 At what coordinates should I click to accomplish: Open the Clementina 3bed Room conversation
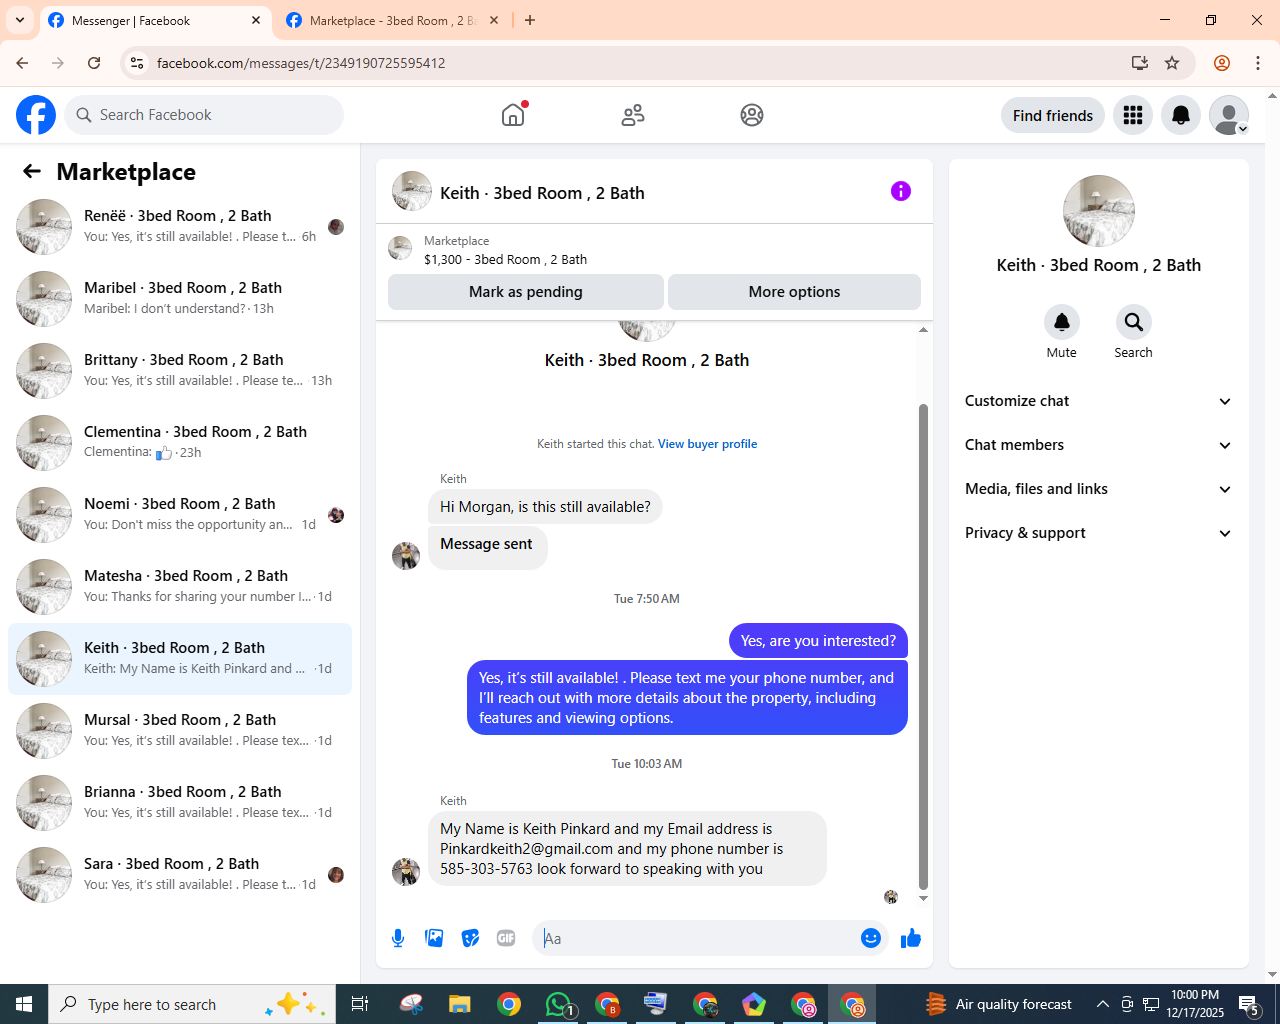180,443
